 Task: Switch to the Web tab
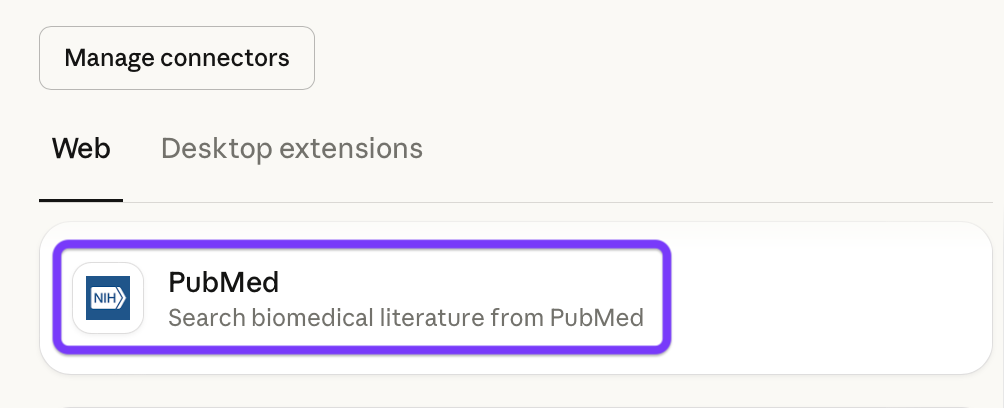click(81, 149)
